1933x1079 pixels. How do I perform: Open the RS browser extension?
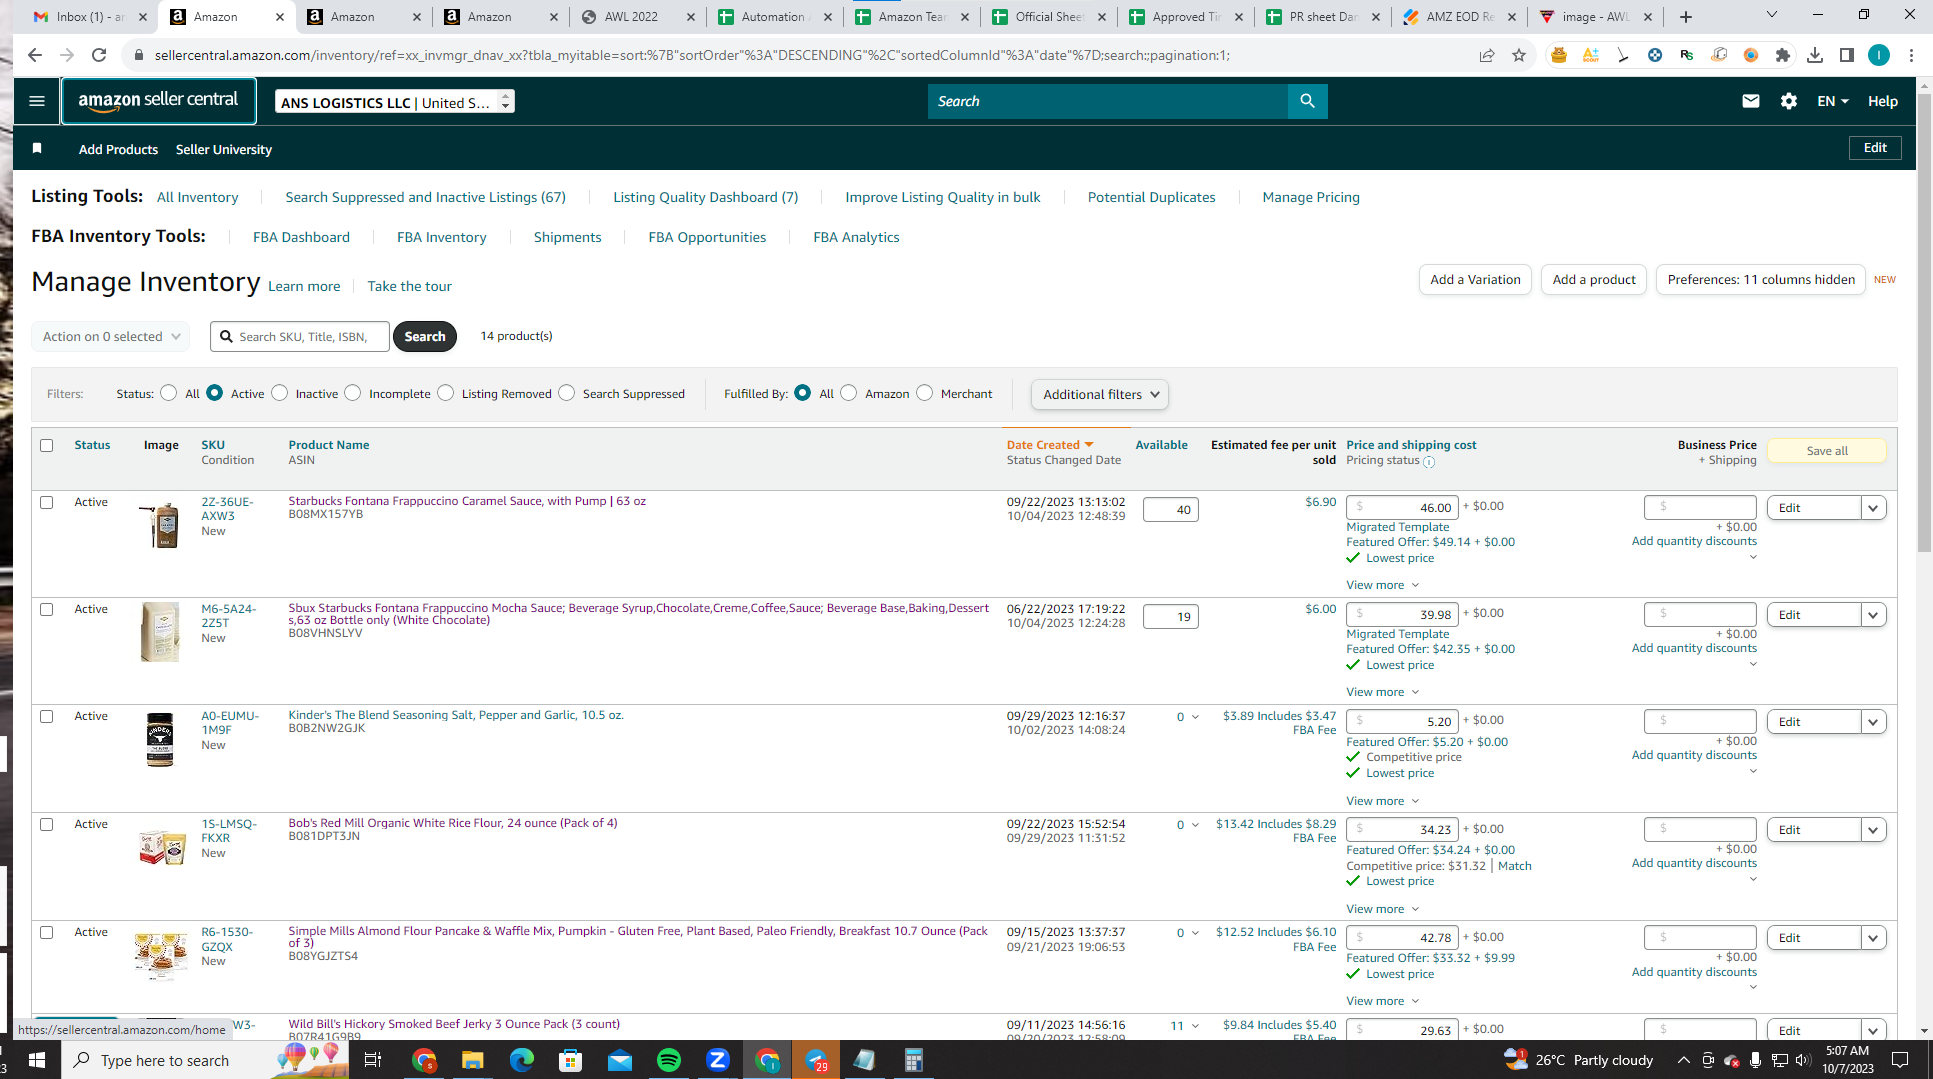1687,55
